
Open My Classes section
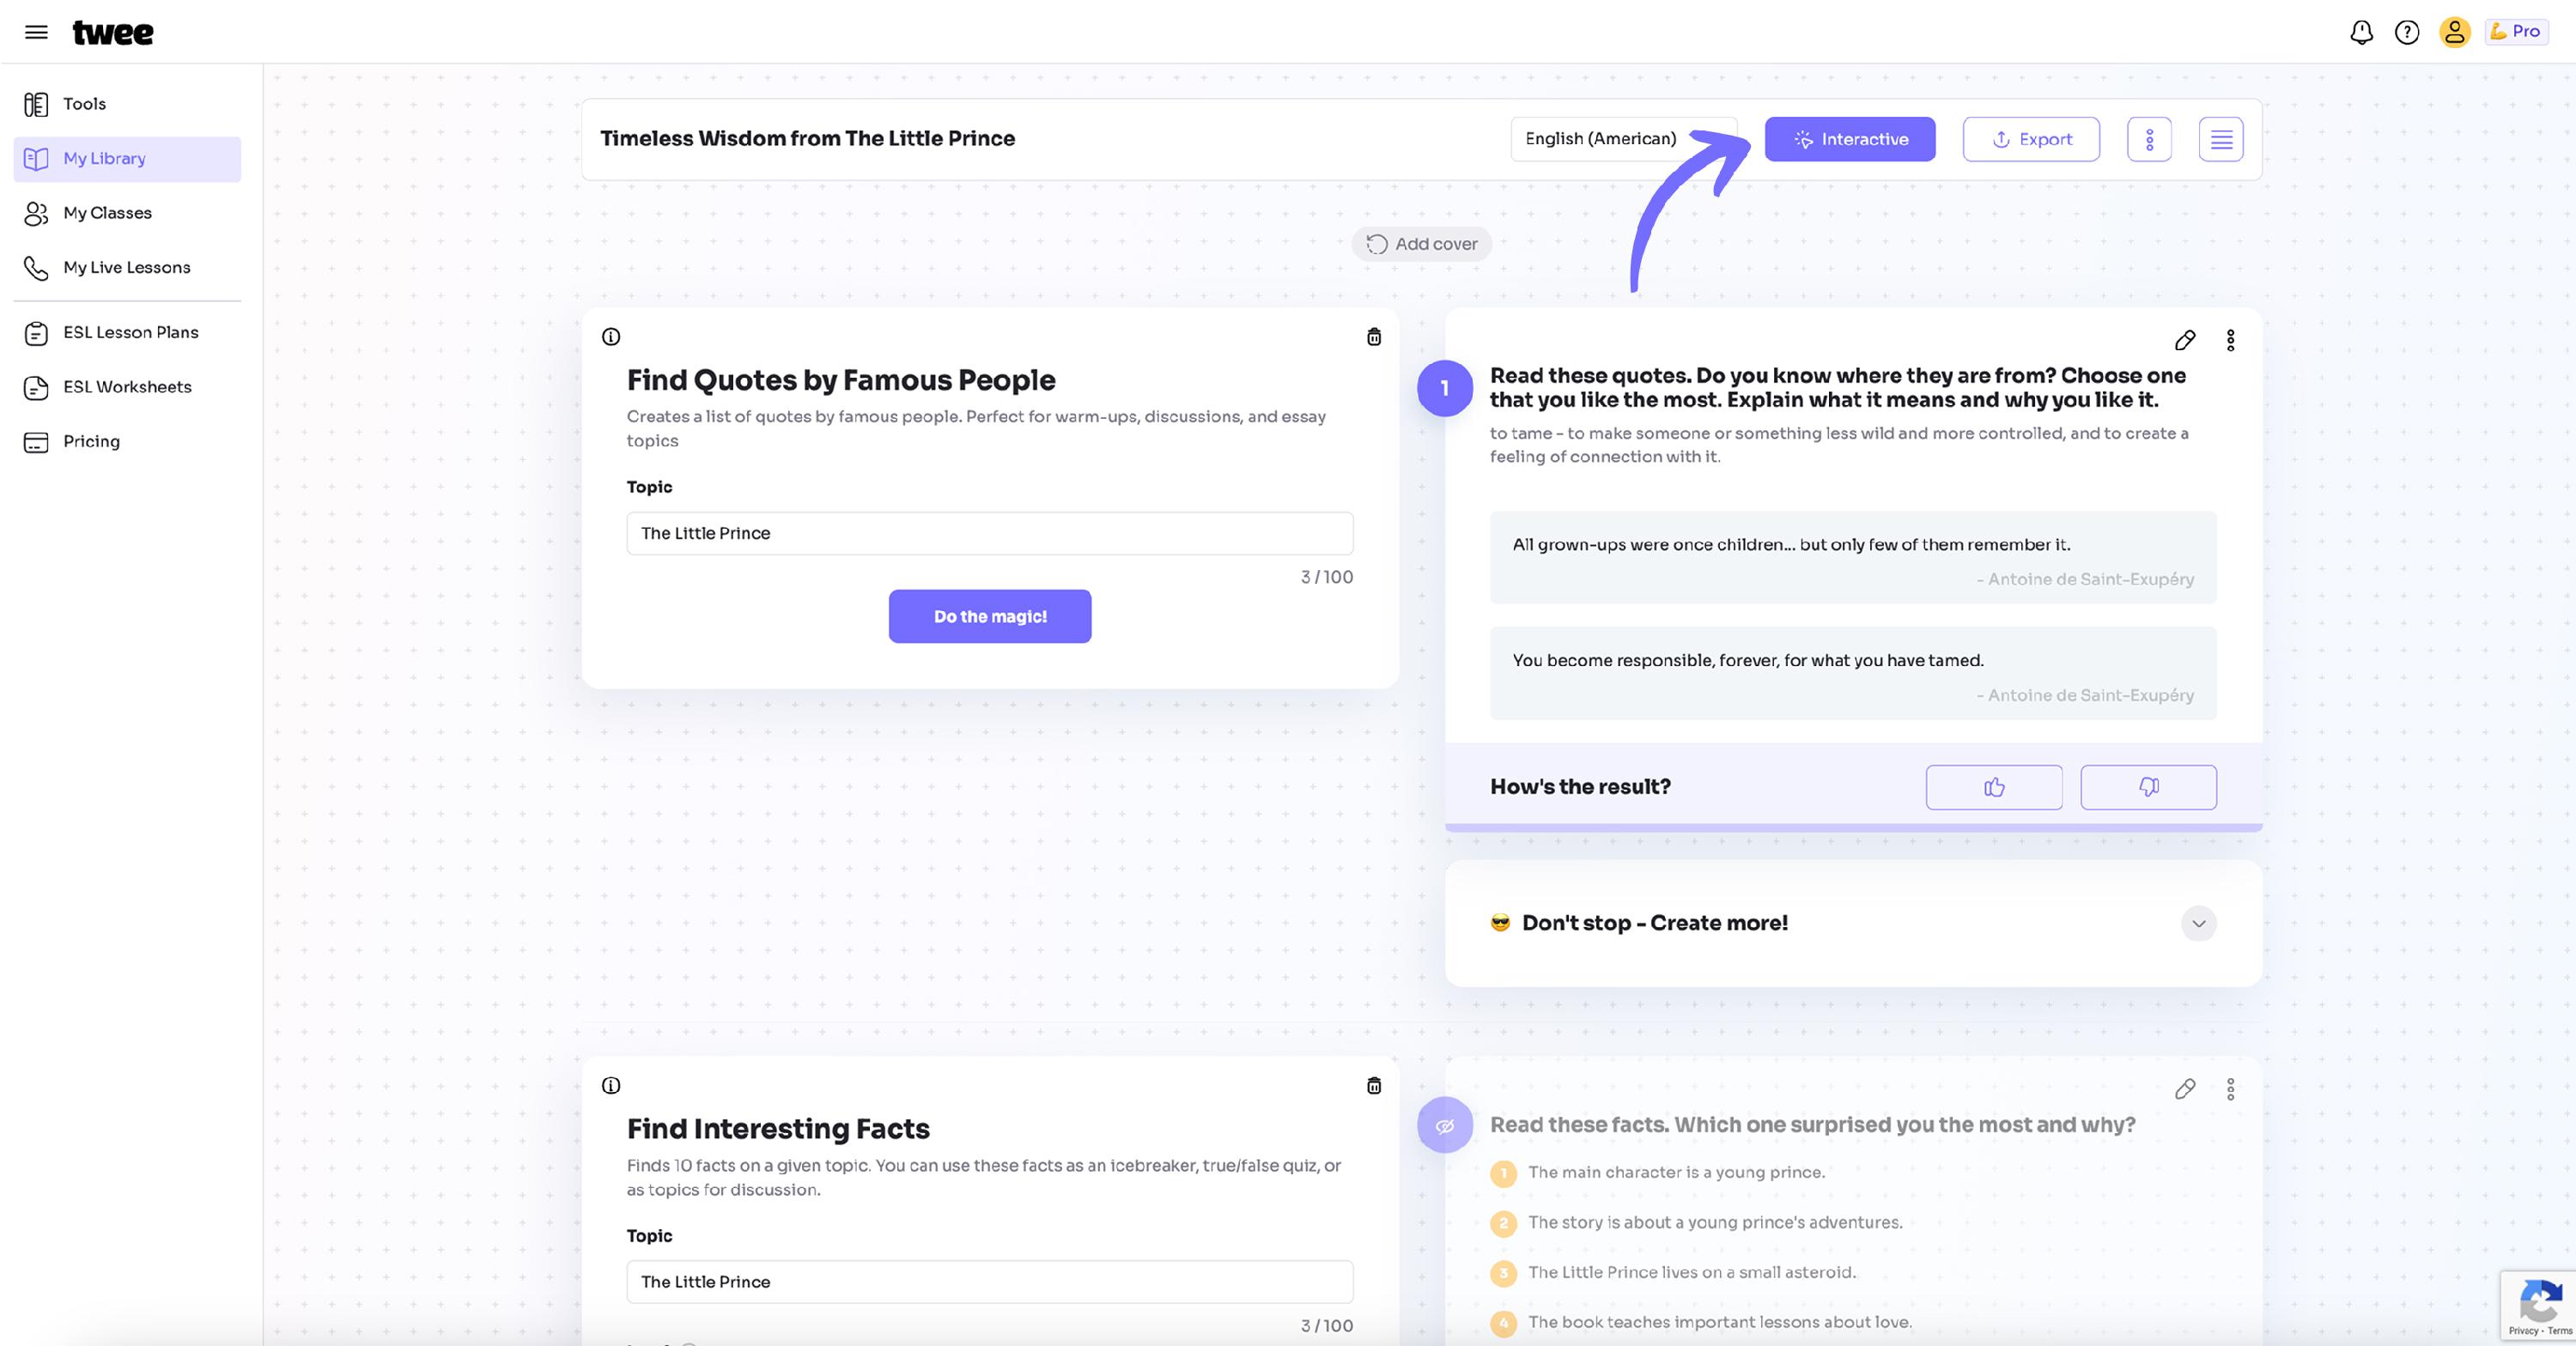[127, 213]
